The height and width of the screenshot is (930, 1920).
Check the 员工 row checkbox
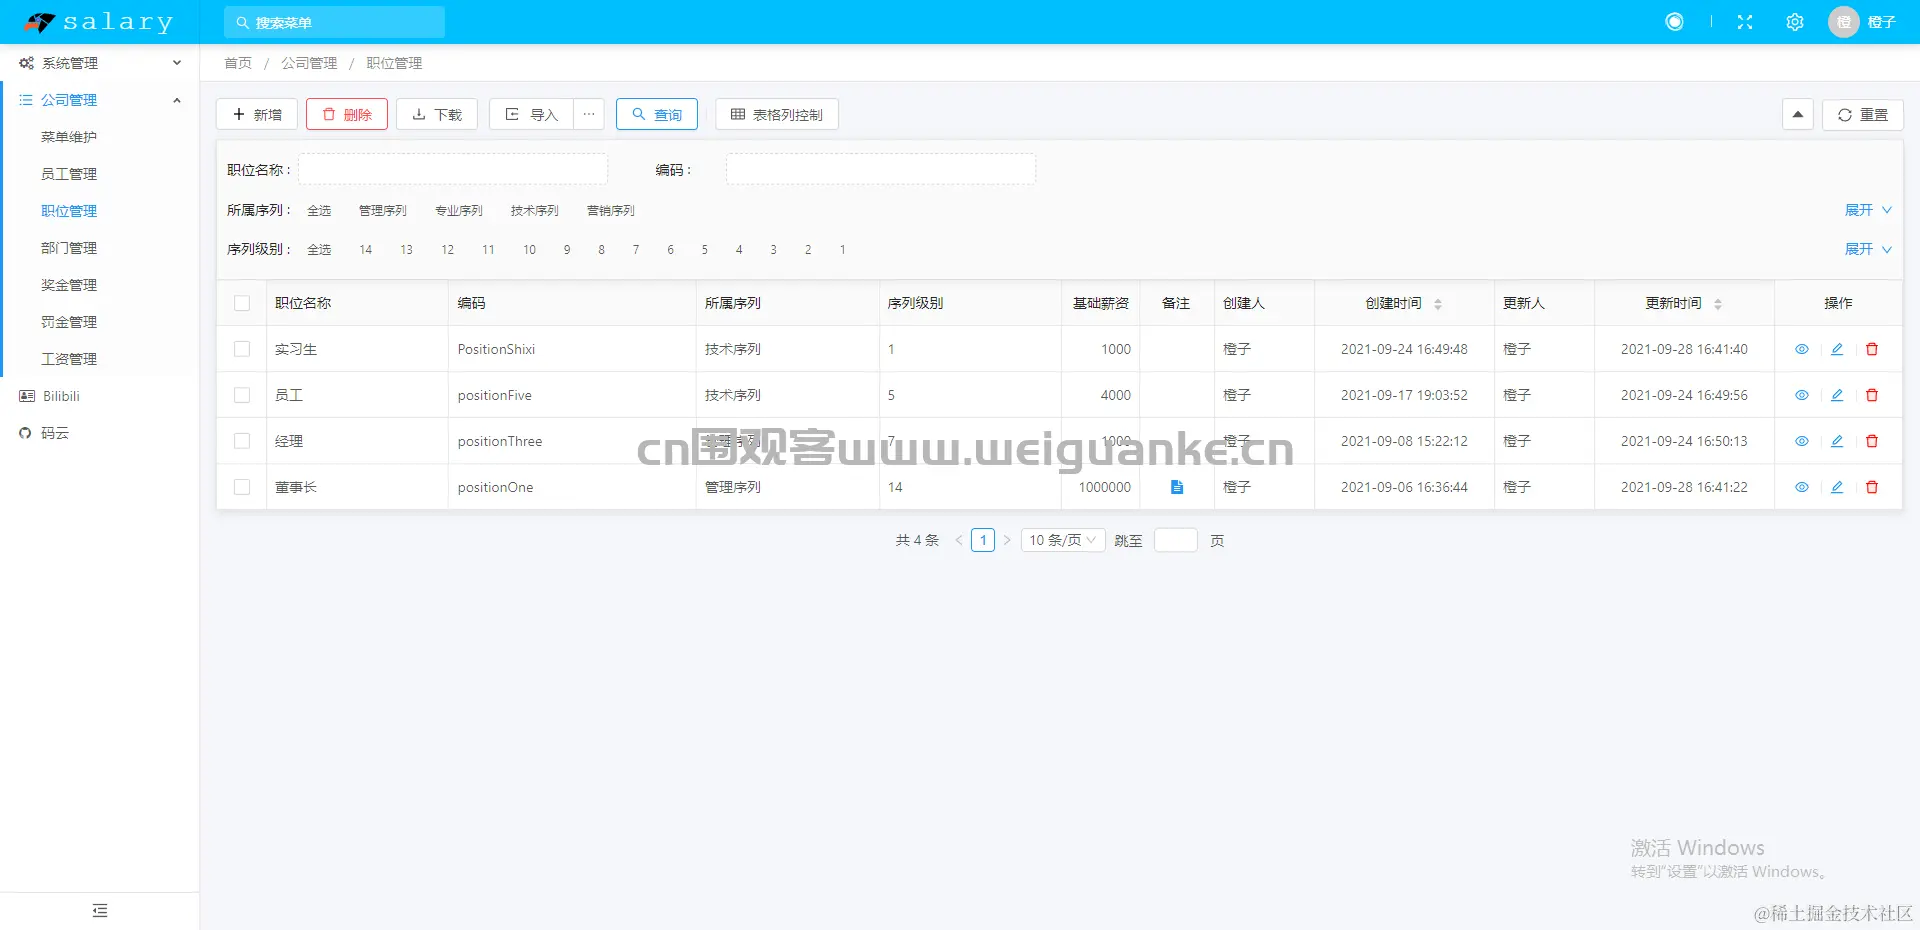[242, 395]
